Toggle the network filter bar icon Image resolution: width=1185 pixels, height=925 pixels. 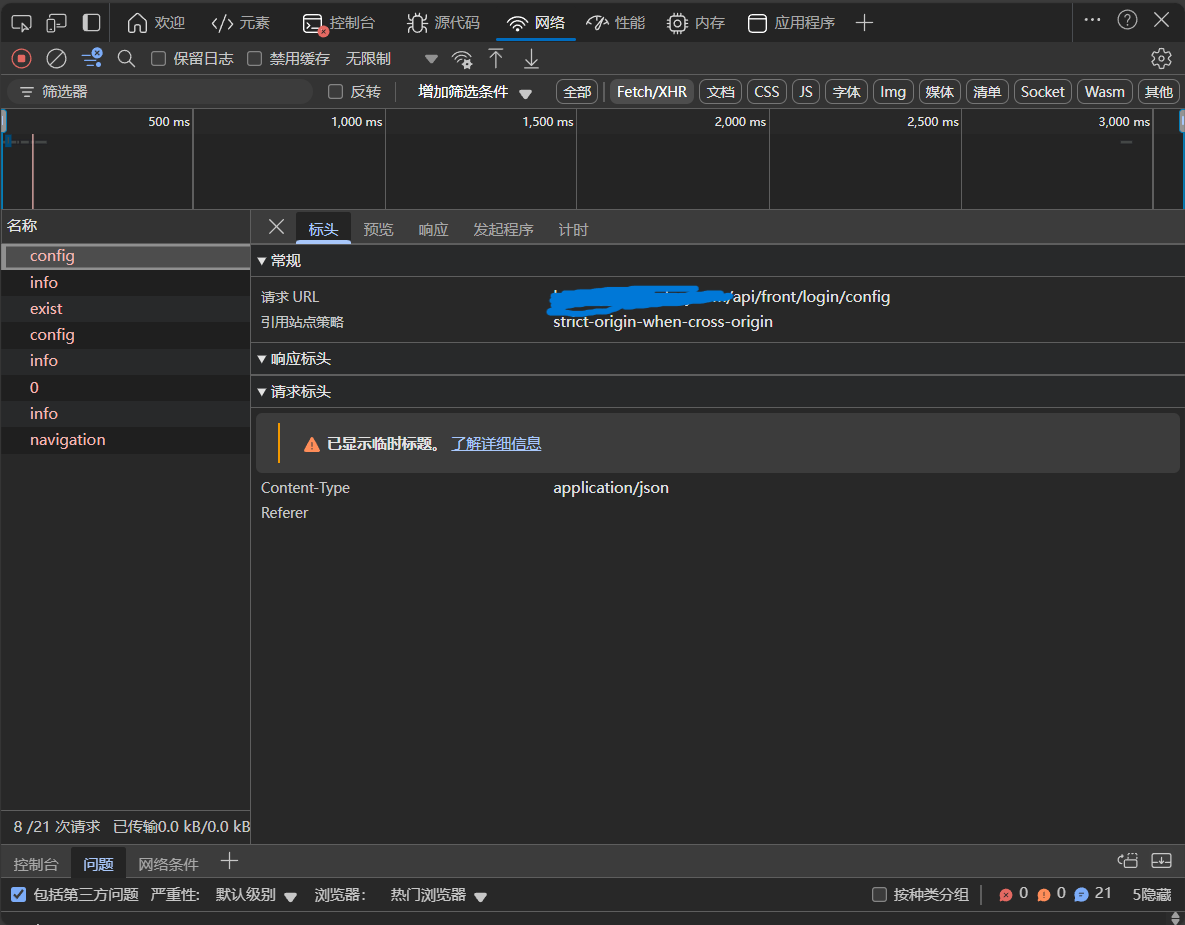tap(92, 58)
